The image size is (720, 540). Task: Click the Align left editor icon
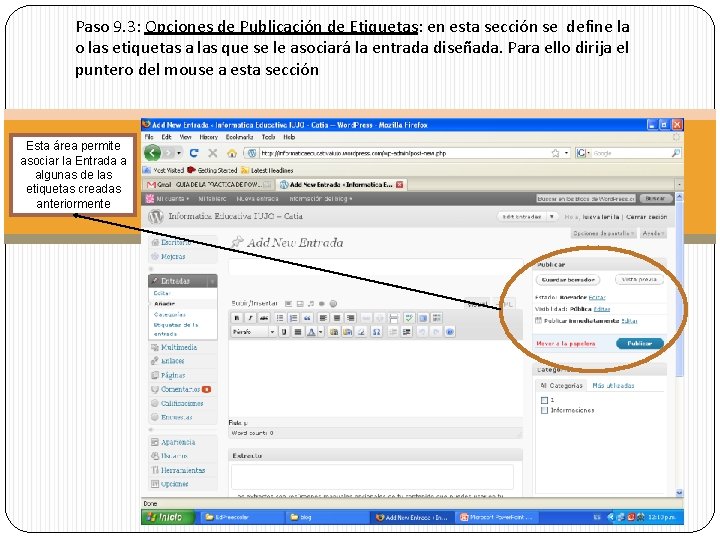(x=323, y=318)
